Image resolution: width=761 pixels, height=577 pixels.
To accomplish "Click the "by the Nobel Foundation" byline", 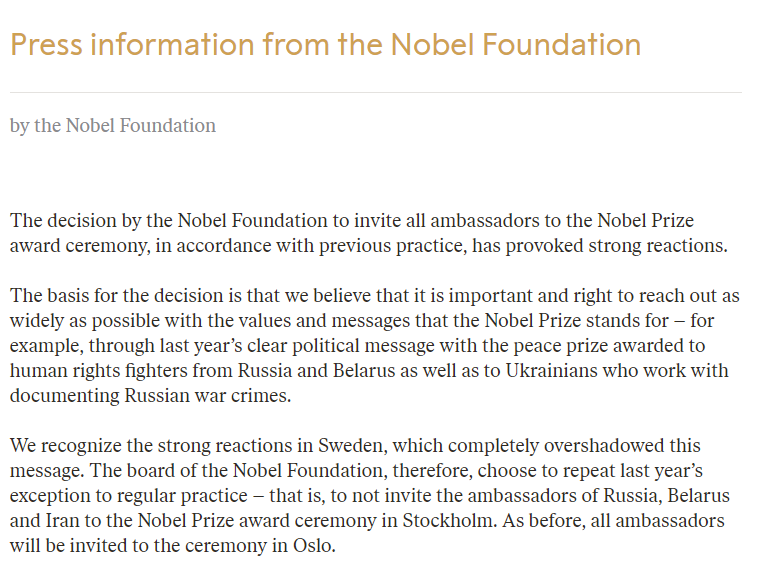I will tap(113, 126).
